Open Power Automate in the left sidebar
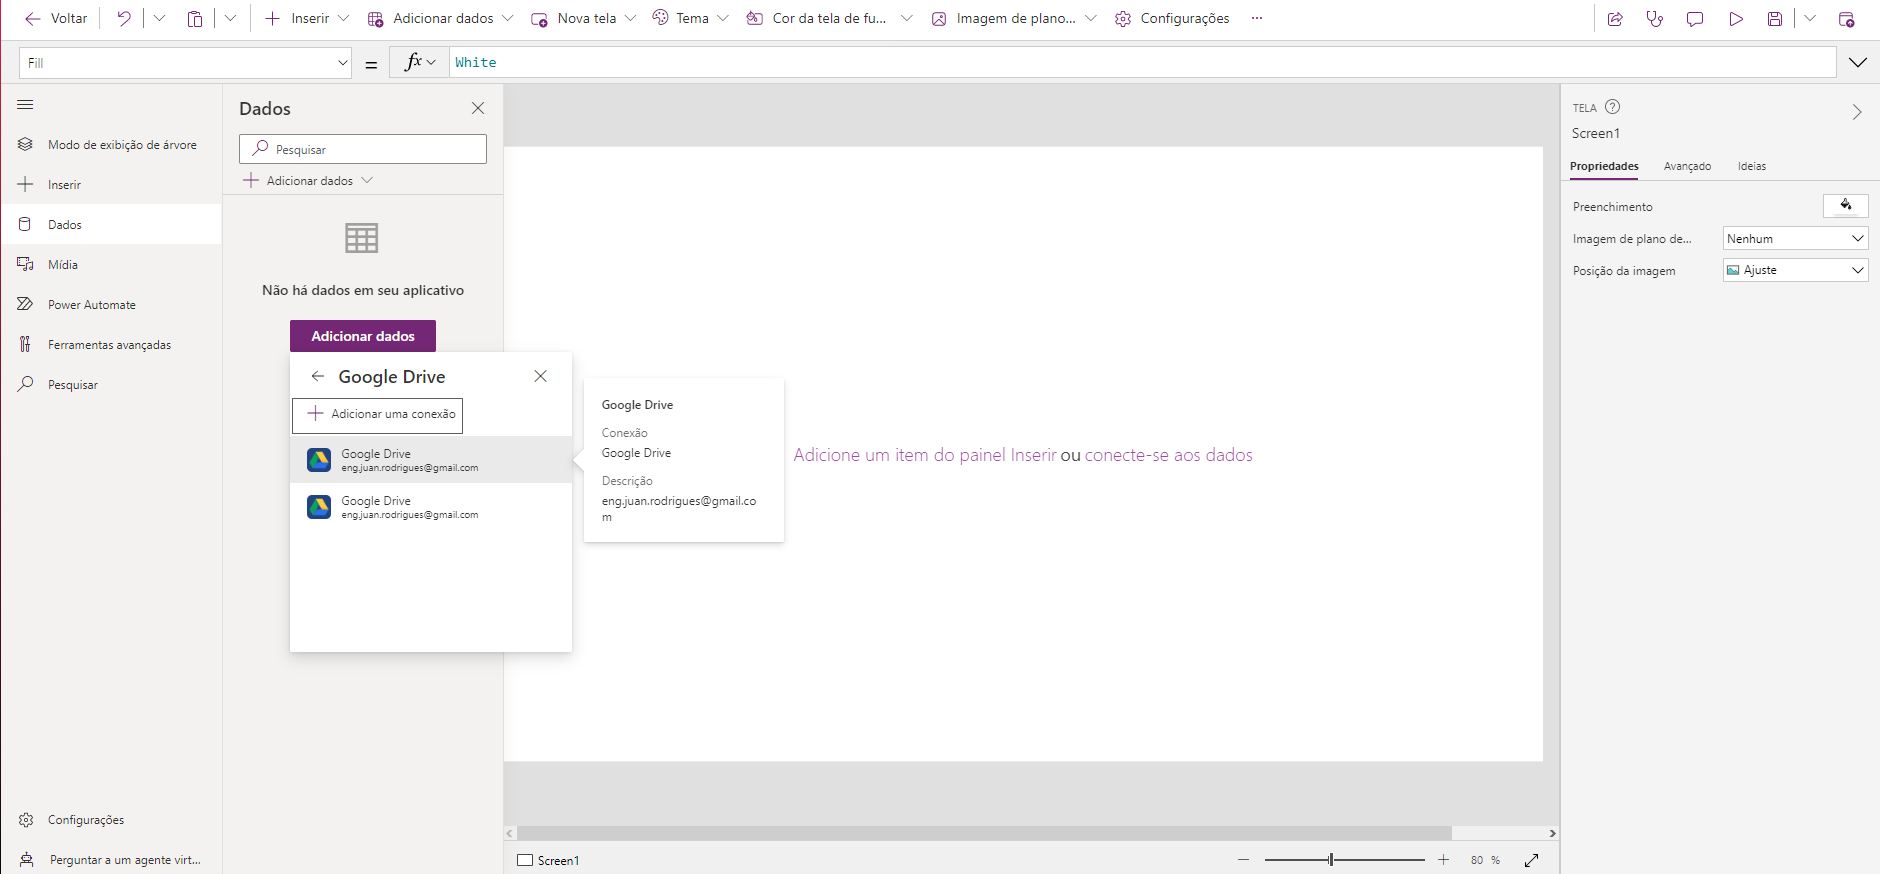The width and height of the screenshot is (1880, 874). (x=91, y=305)
